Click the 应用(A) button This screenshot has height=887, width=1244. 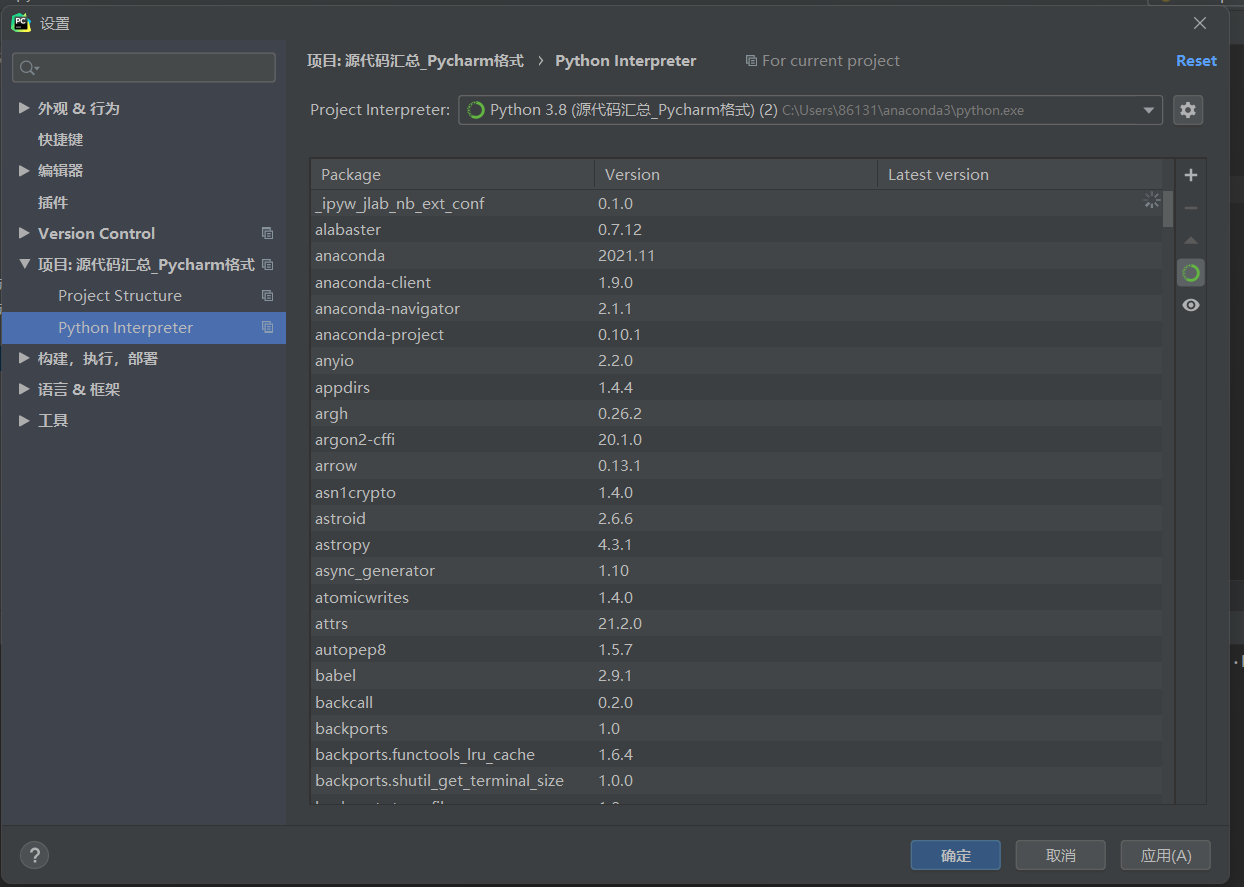coord(1165,855)
